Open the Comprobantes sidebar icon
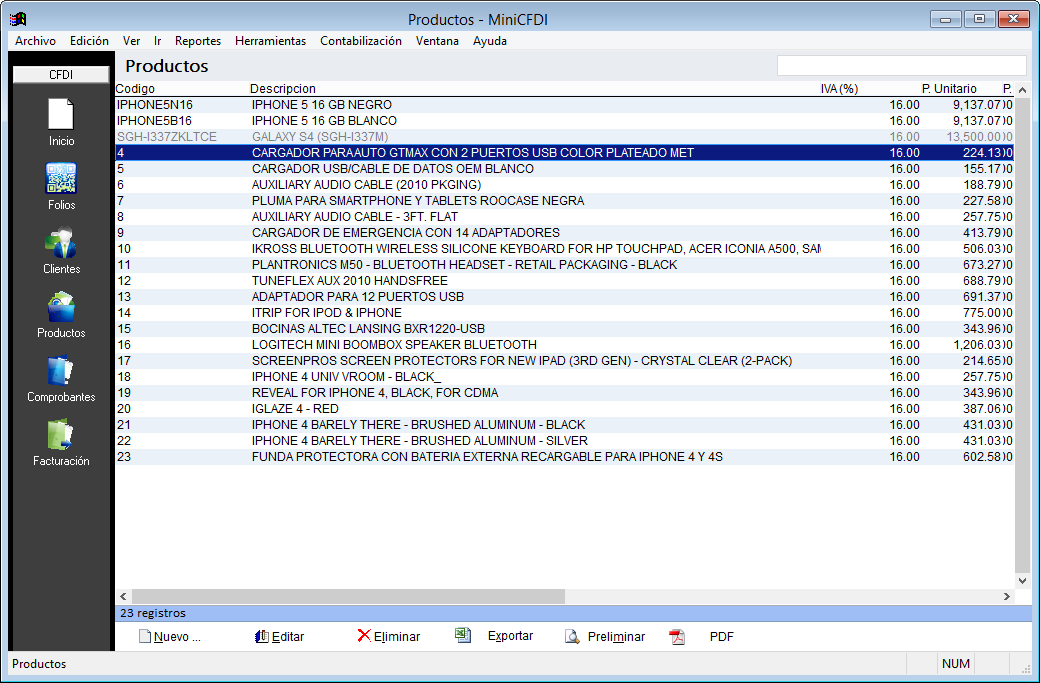This screenshot has width=1040, height=683. 61,370
